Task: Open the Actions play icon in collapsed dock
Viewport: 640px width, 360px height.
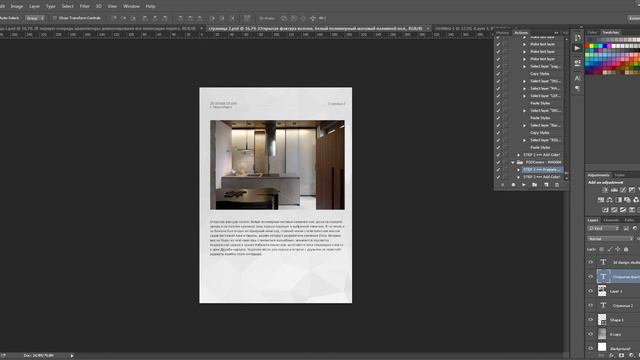Action: click(x=577, y=48)
